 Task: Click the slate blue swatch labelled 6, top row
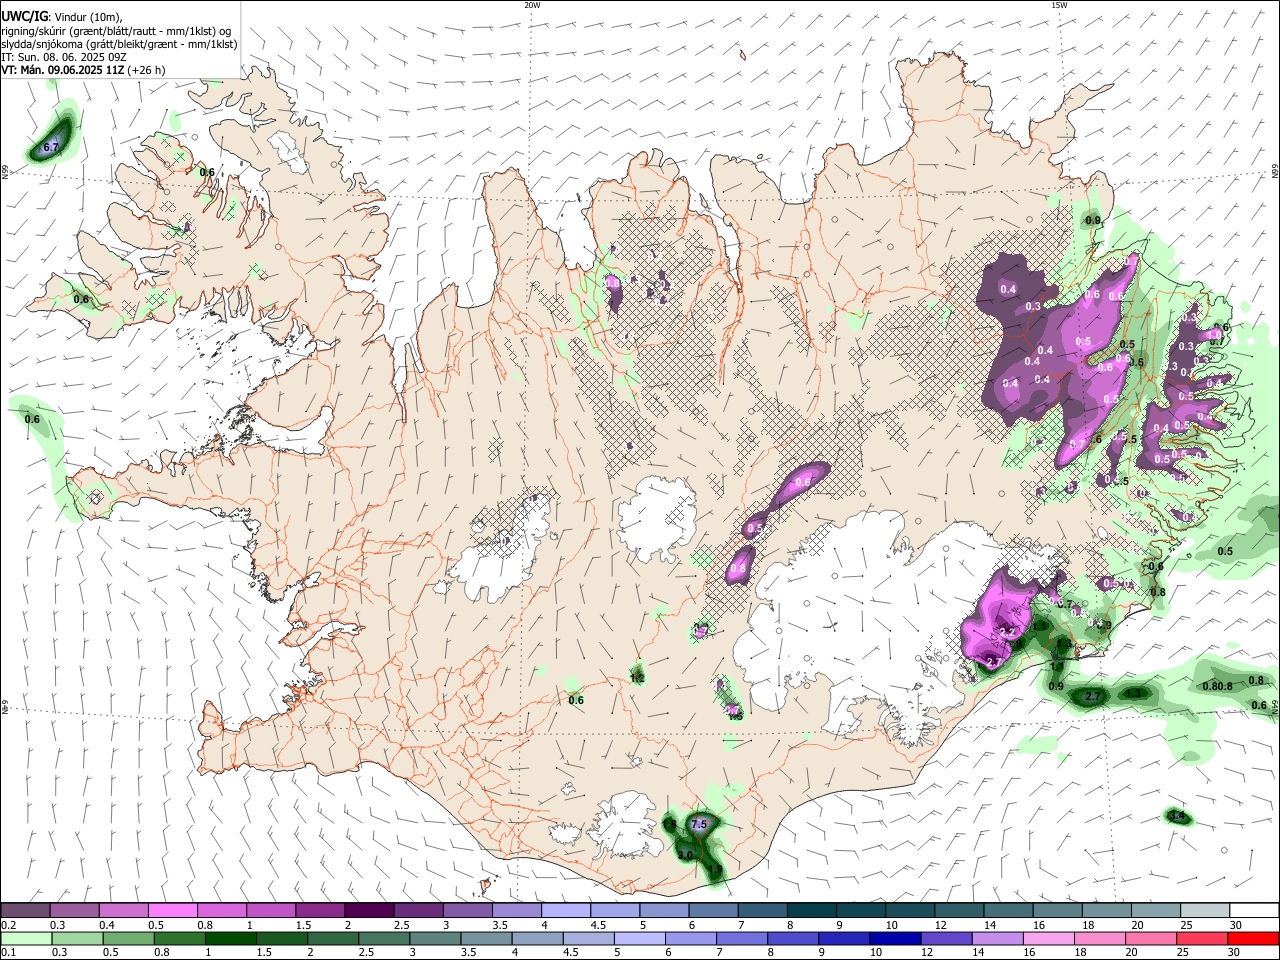(714, 911)
